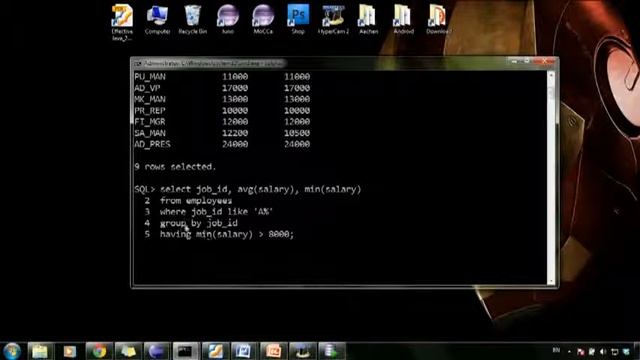The width and height of the screenshot is (640, 360).
Task: Click the EN language indicator in tray
Action: pyautogui.click(x=556, y=351)
